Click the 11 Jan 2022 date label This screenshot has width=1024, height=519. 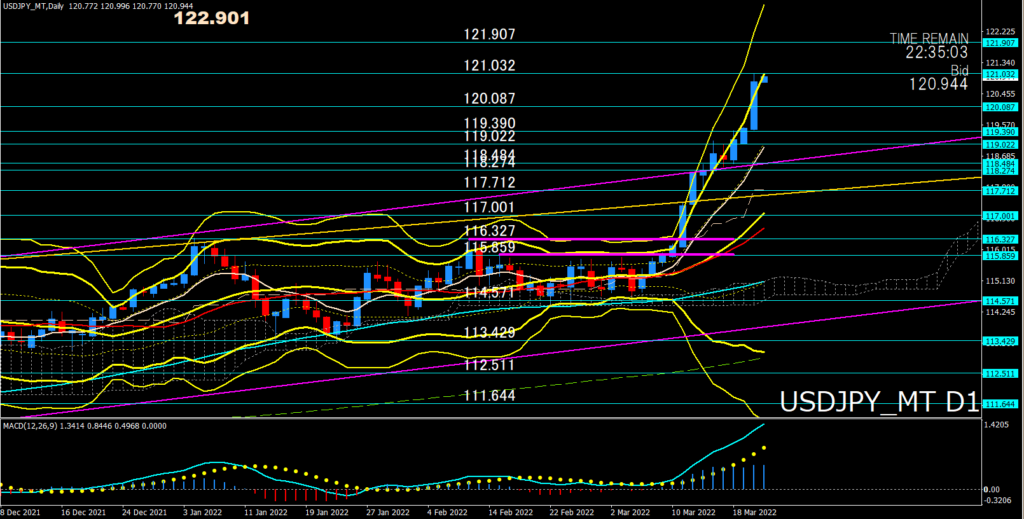[266, 512]
